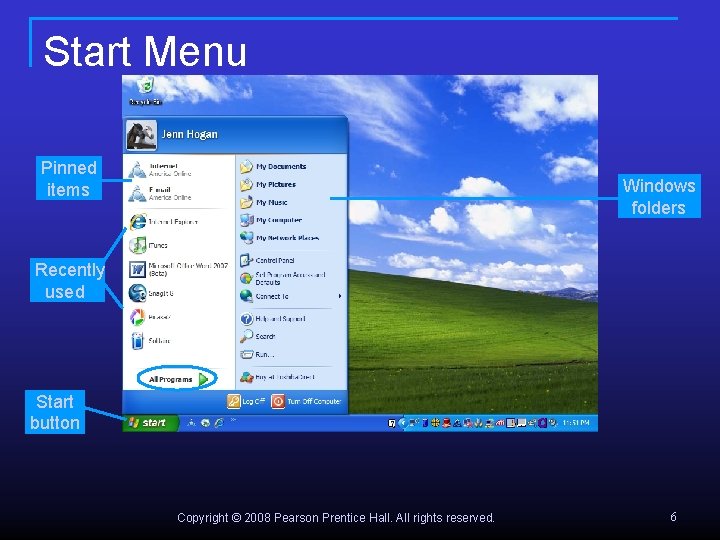Click the red hat system tray icon
This screenshot has height=540, width=720.
446,423
